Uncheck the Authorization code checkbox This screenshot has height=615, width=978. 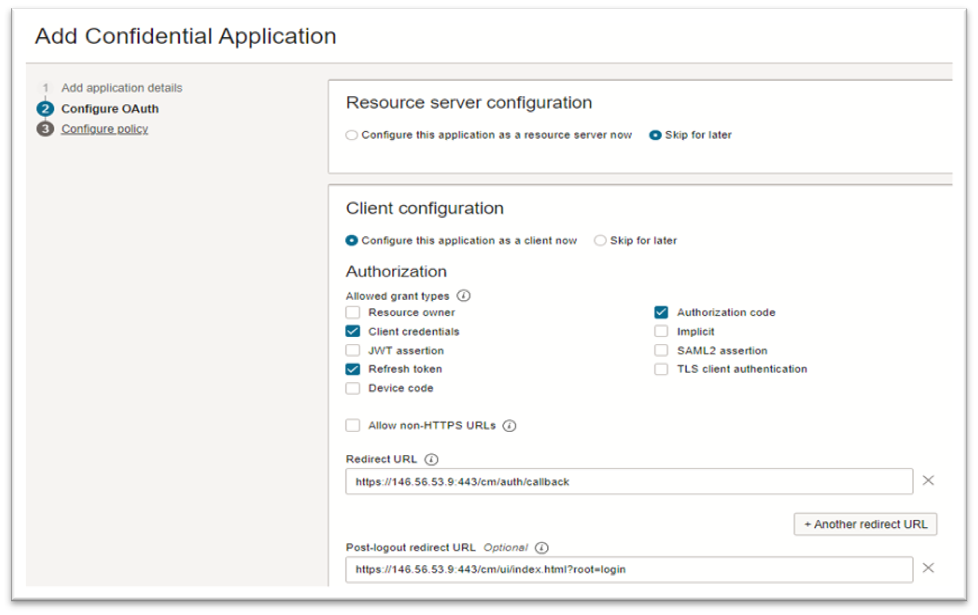[x=661, y=313]
